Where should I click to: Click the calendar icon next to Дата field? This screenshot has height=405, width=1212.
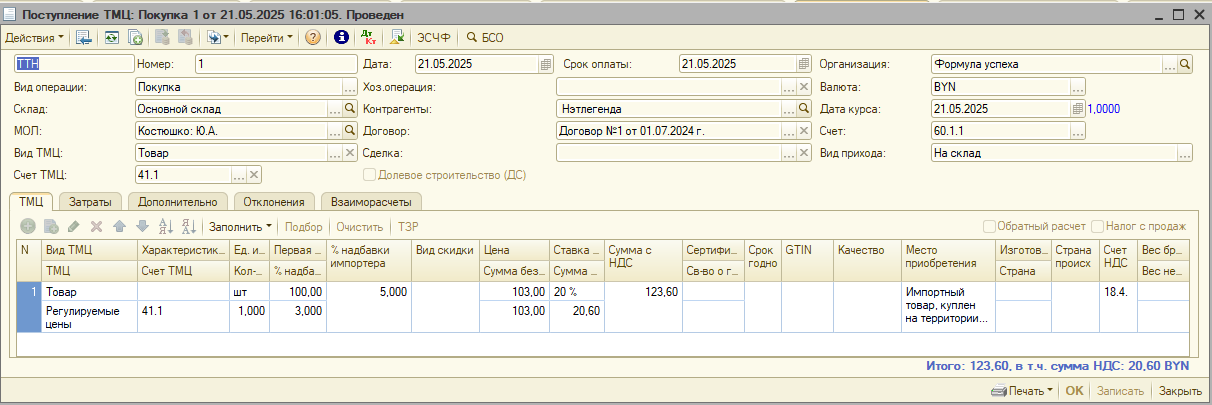coord(546,64)
